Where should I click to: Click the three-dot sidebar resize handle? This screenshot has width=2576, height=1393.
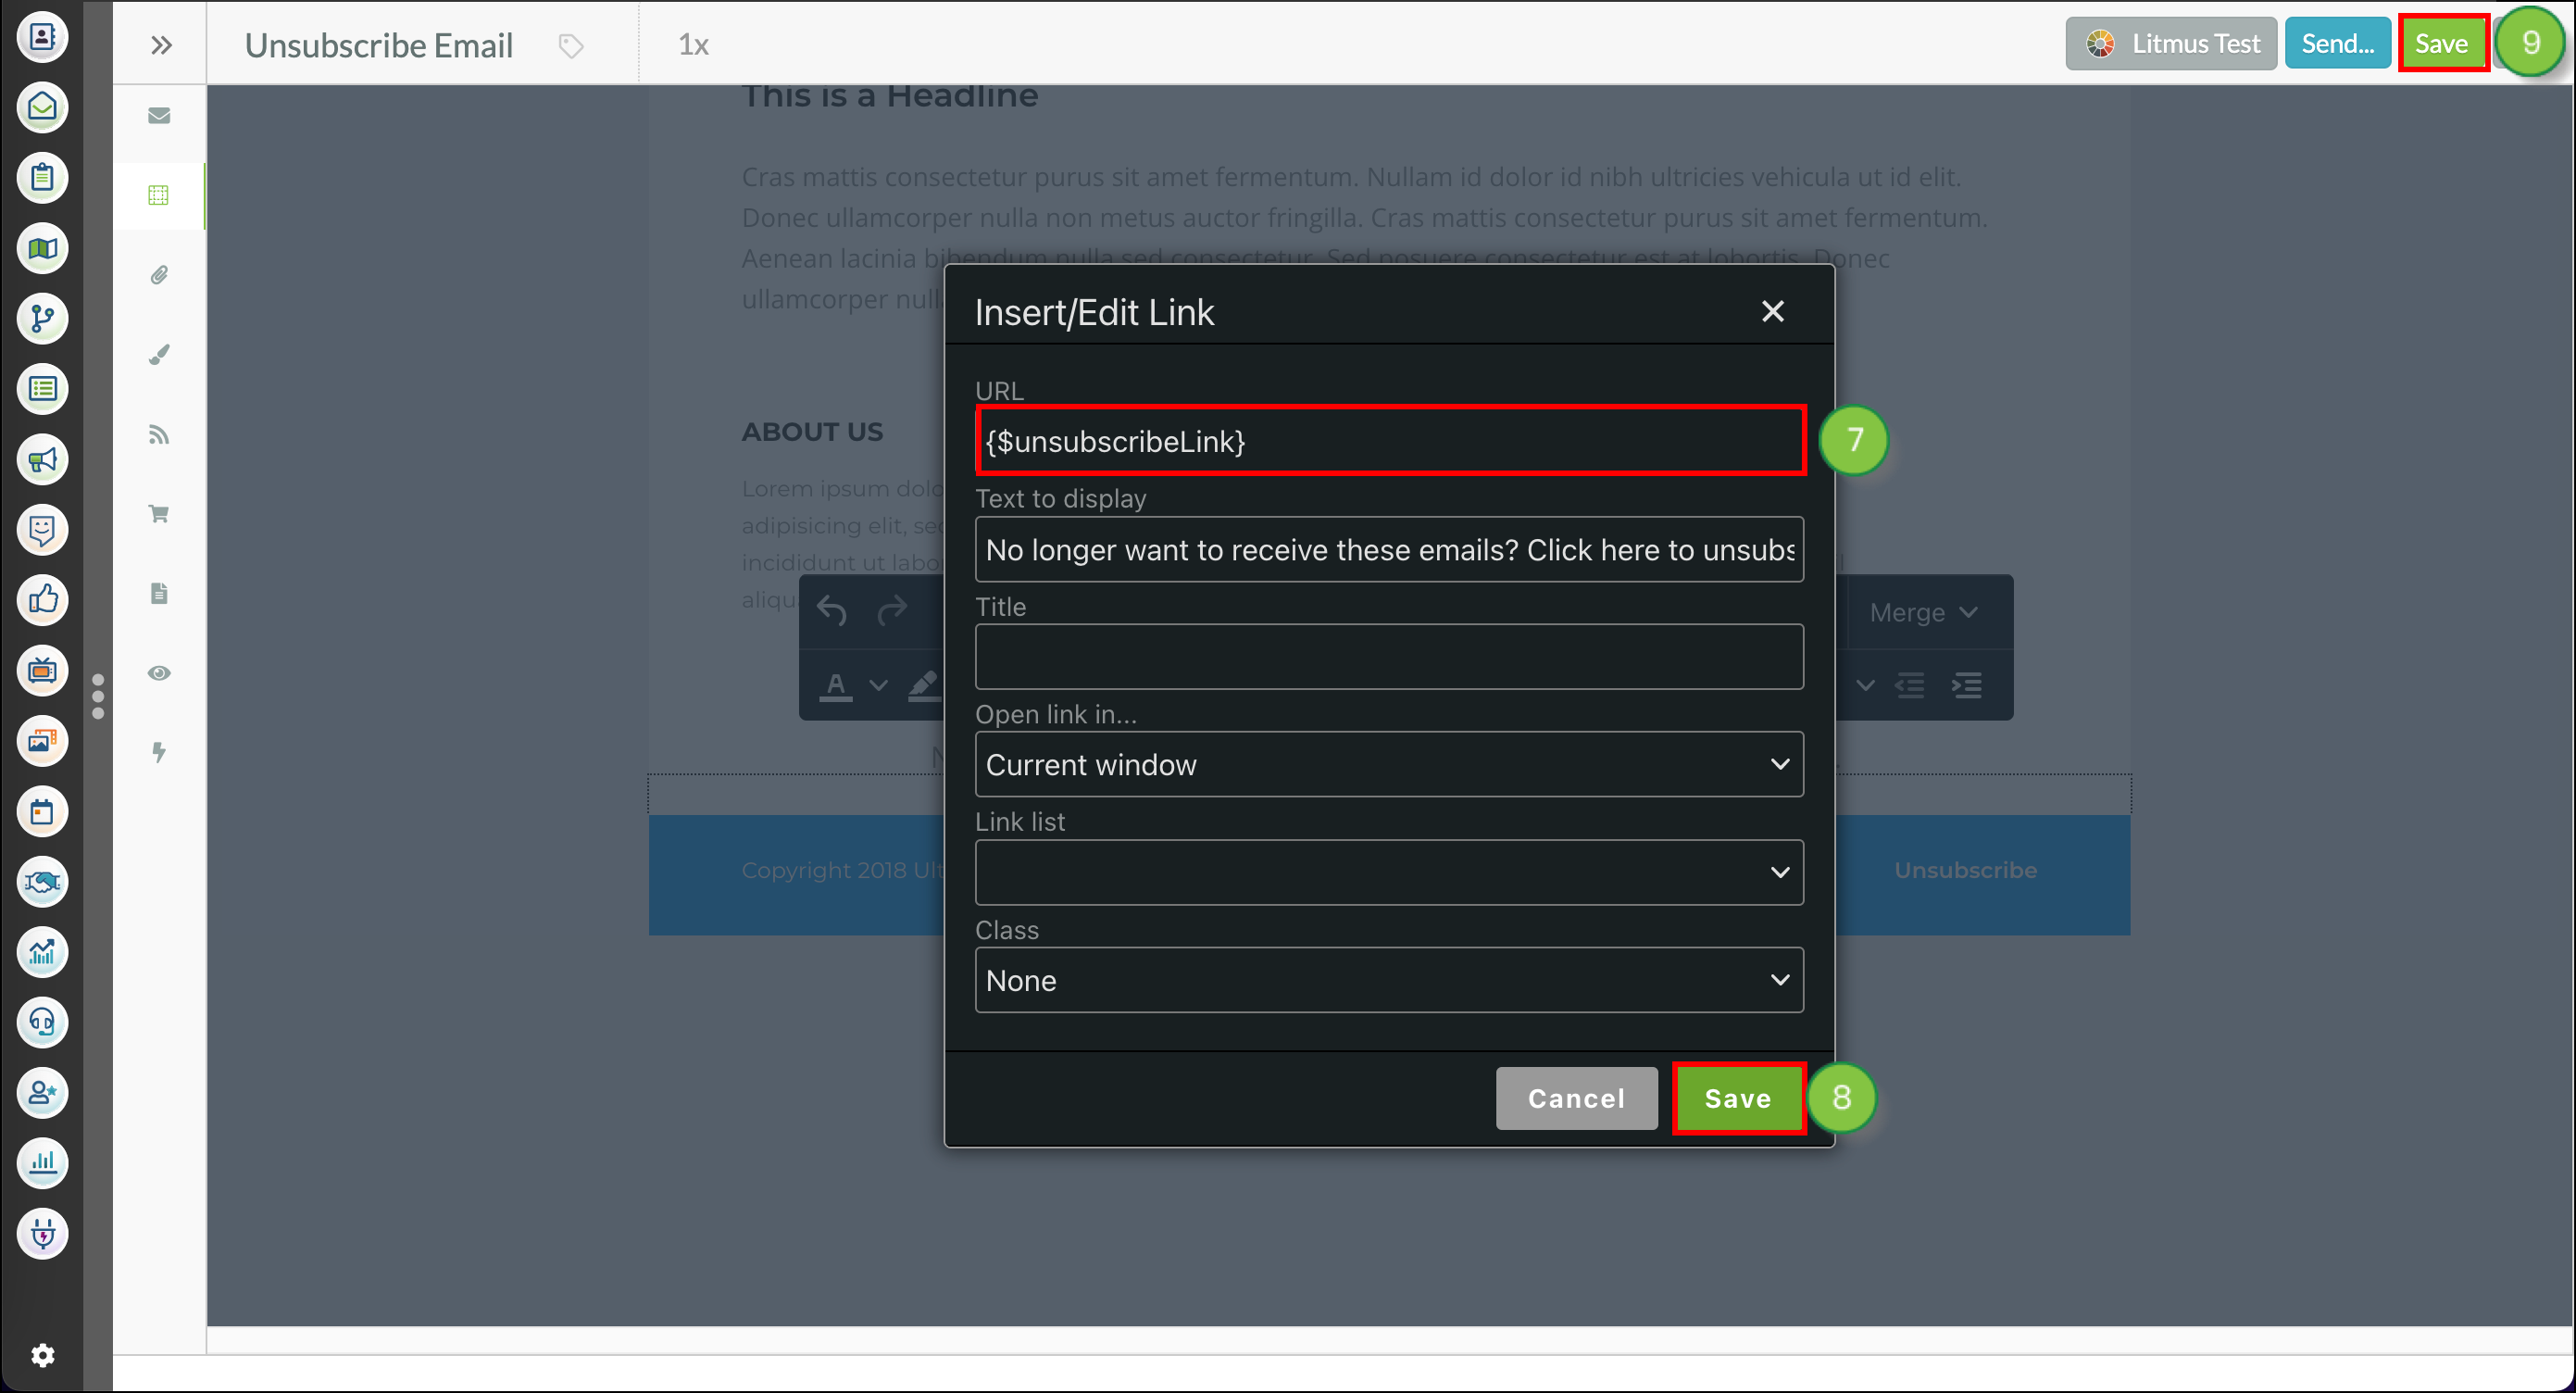click(x=97, y=697)
